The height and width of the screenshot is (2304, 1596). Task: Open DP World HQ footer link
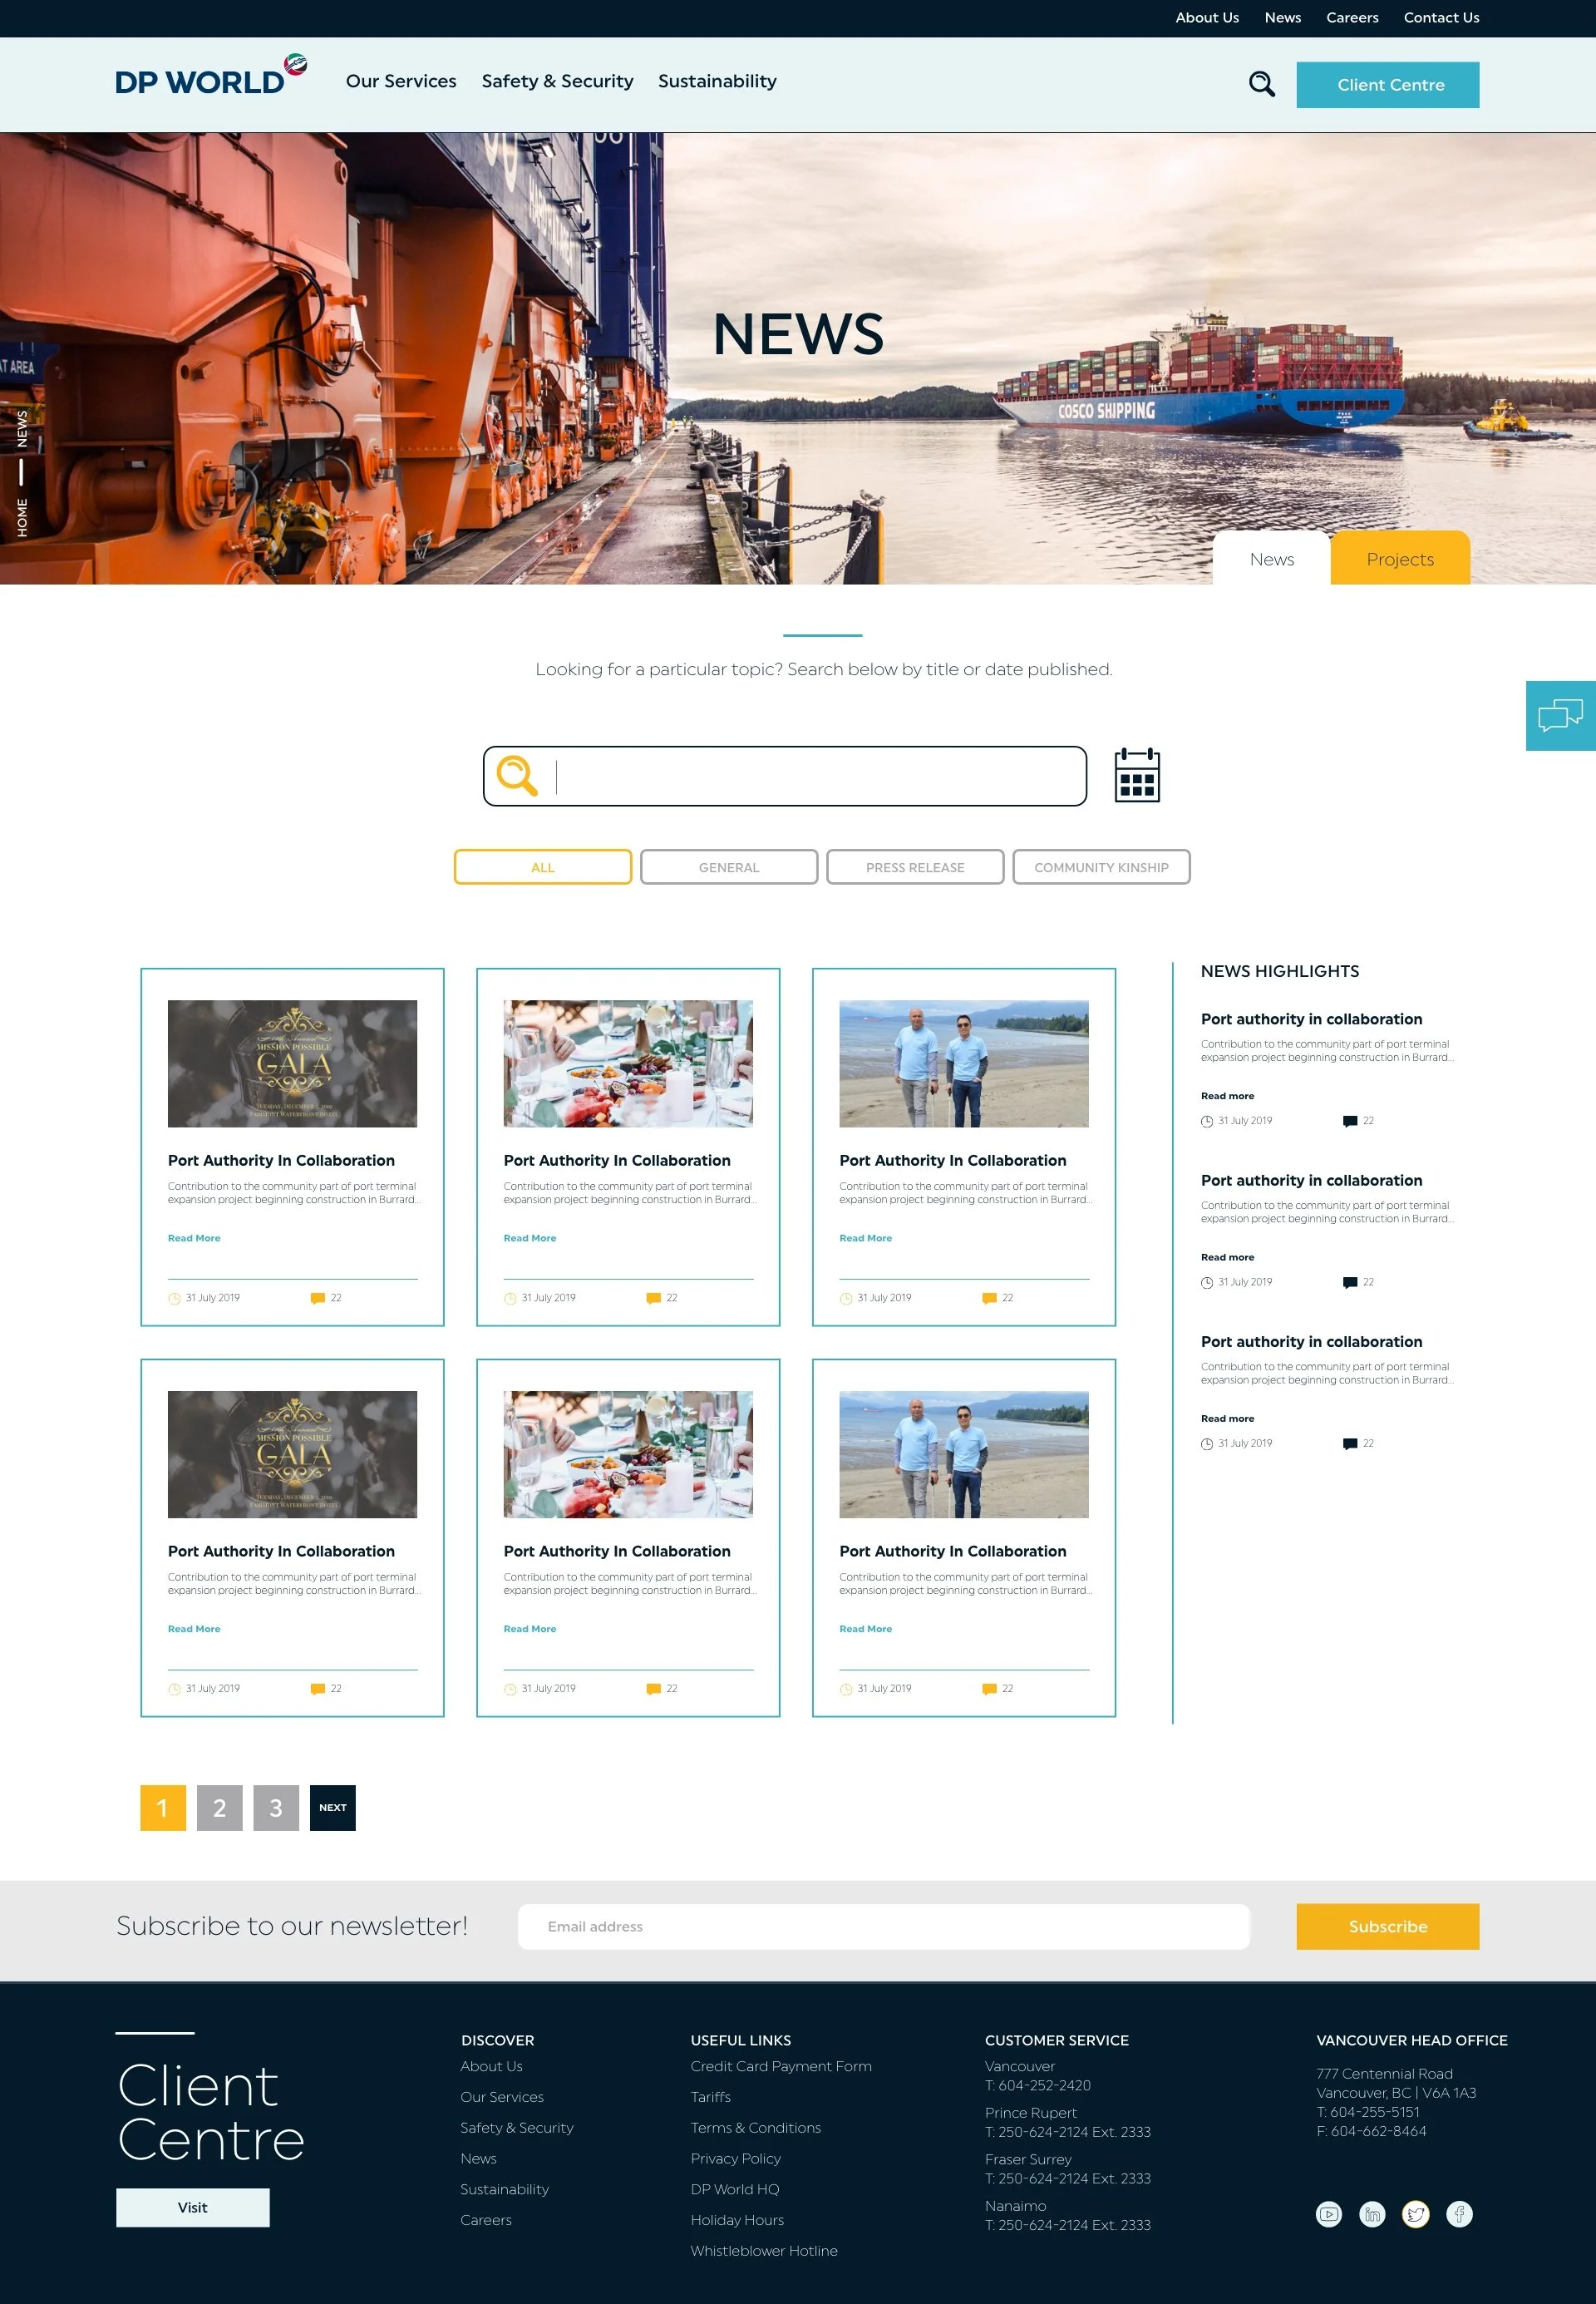(734, 2189)
